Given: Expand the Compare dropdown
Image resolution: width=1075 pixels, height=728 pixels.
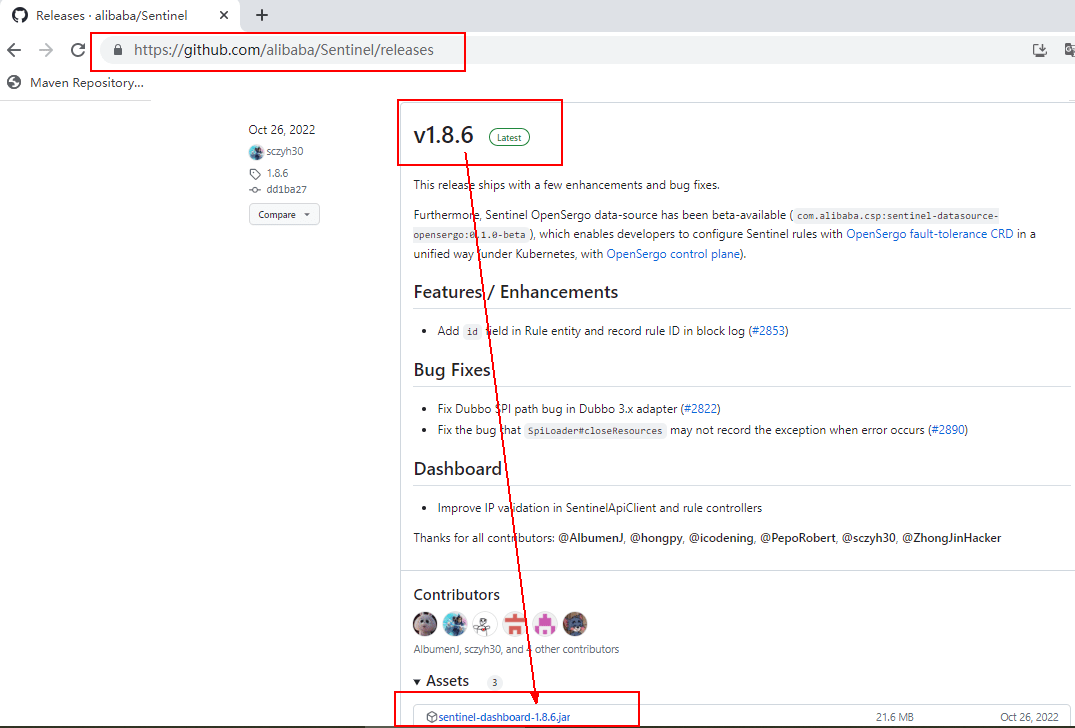Looking at the screenshot, I should [x=284, y=214].
